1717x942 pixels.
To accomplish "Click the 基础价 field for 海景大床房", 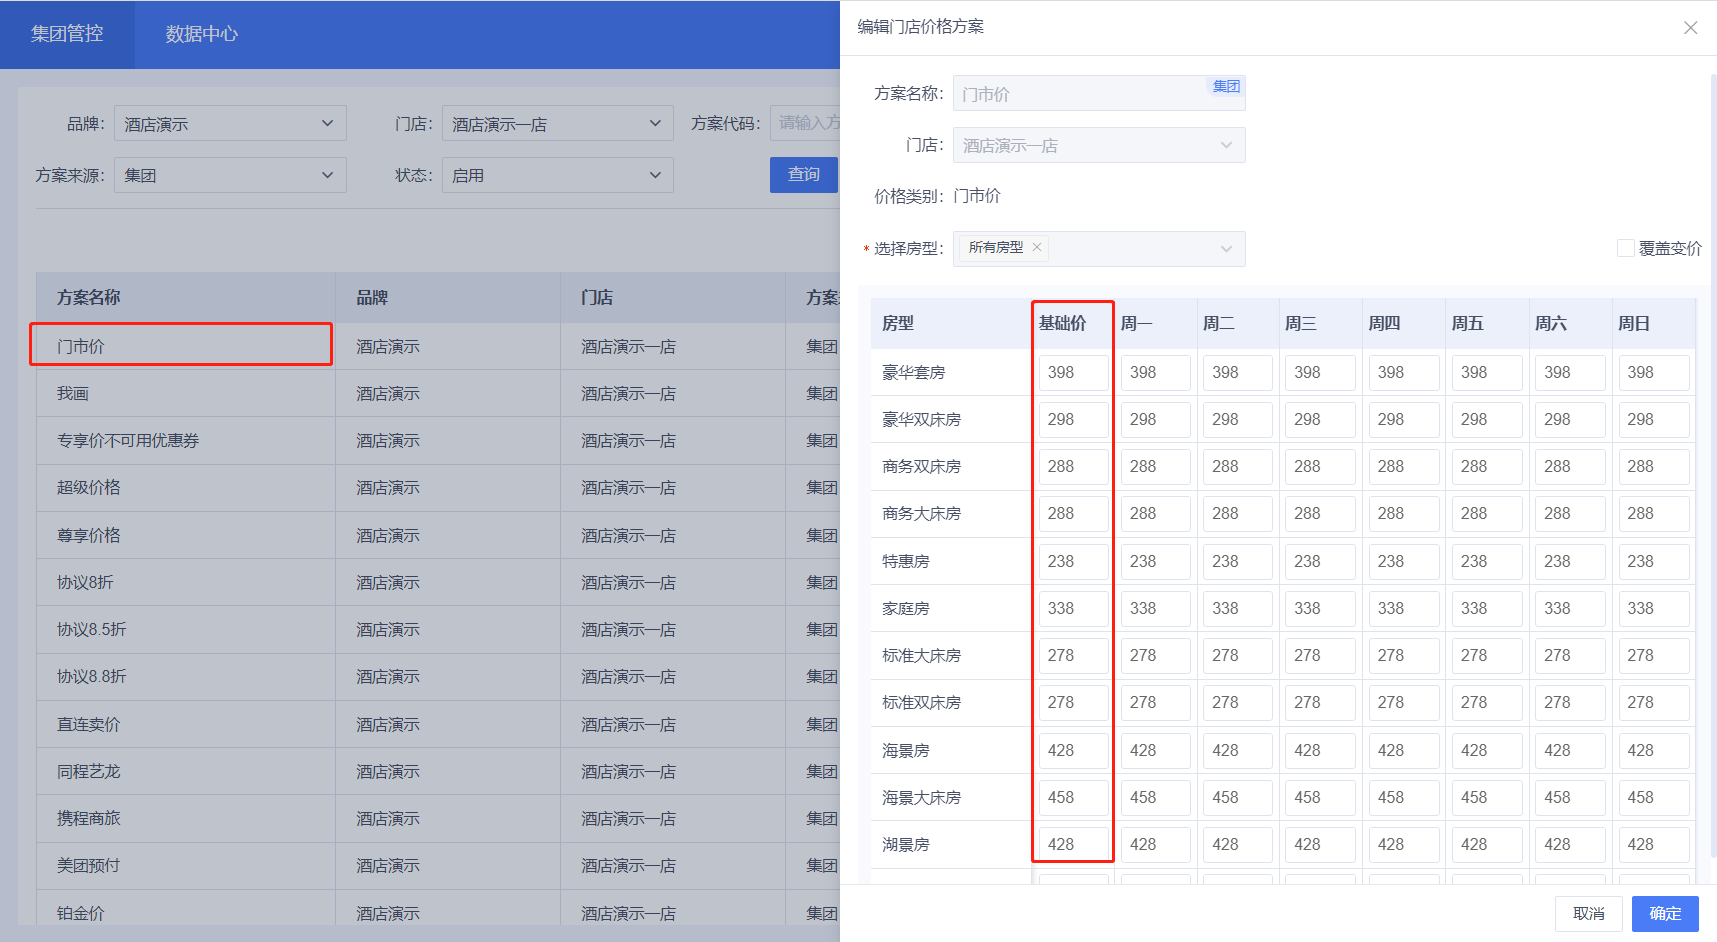I will pyautogui.click(x=1073, y=797).
